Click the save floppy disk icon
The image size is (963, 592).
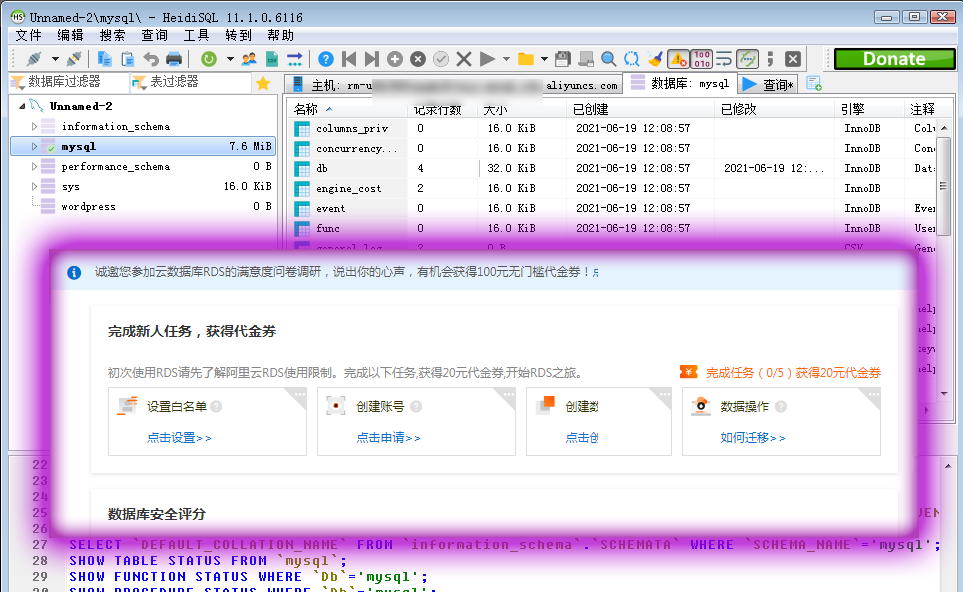click(x=563, y=59)
